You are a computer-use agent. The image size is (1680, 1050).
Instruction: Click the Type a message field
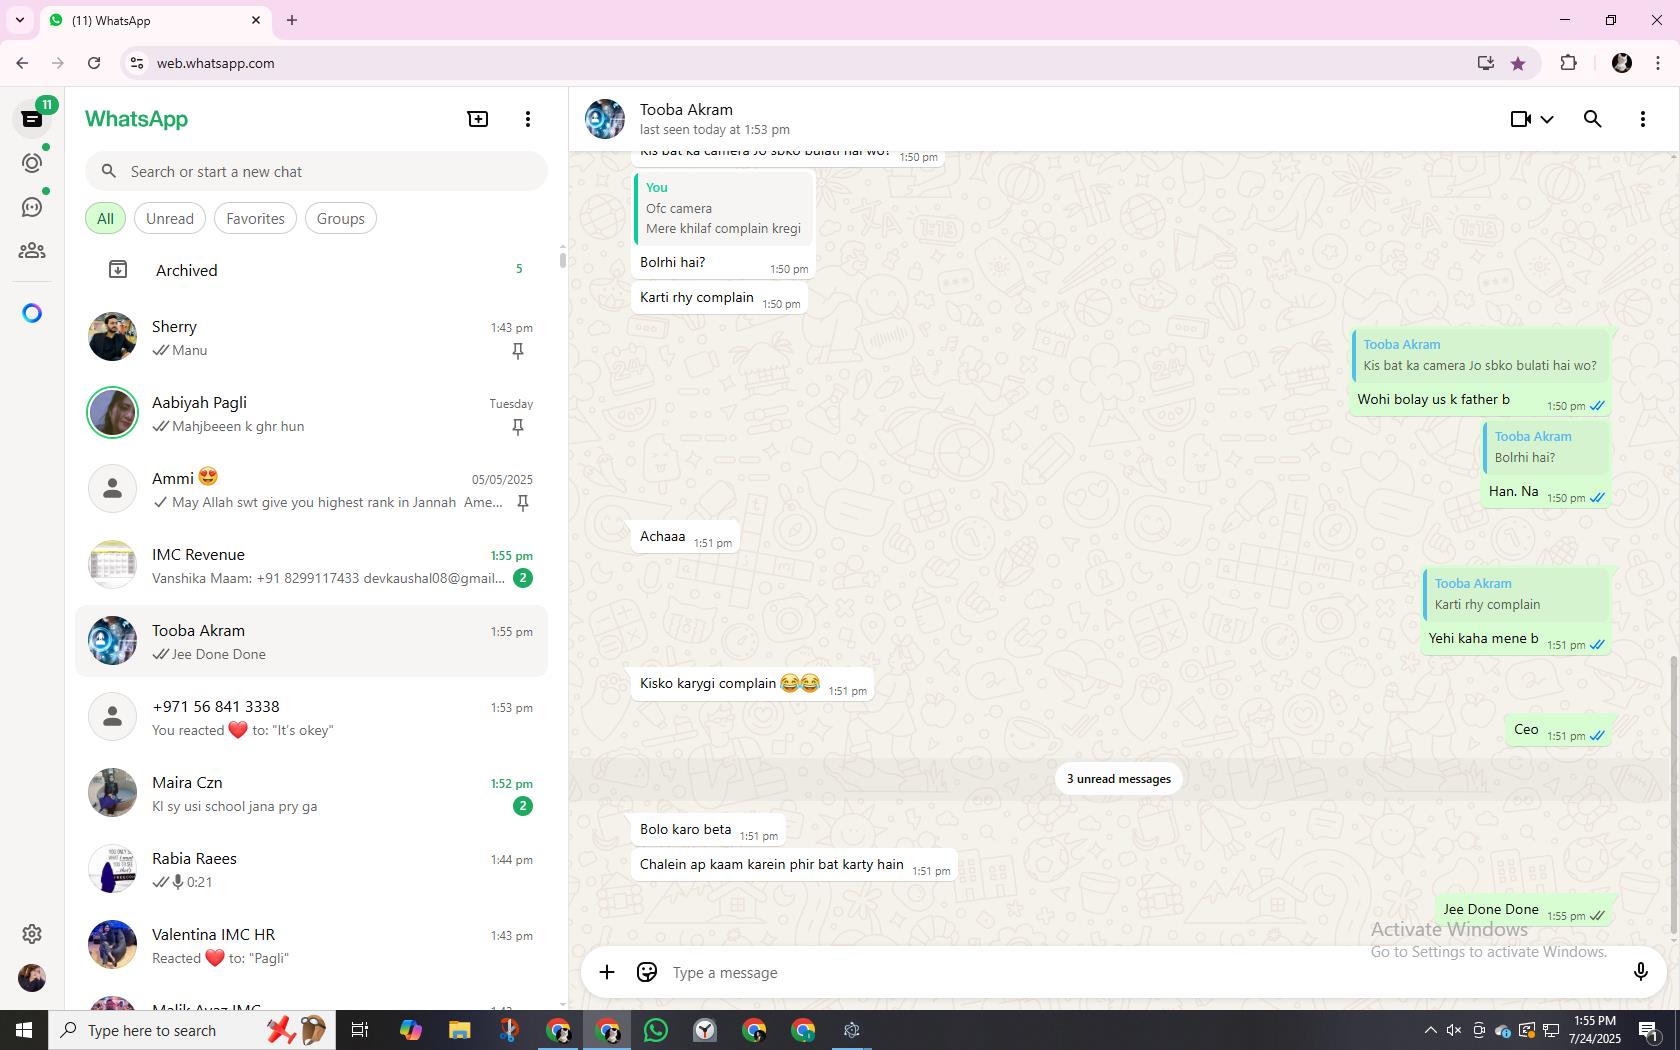[1142, 973]
